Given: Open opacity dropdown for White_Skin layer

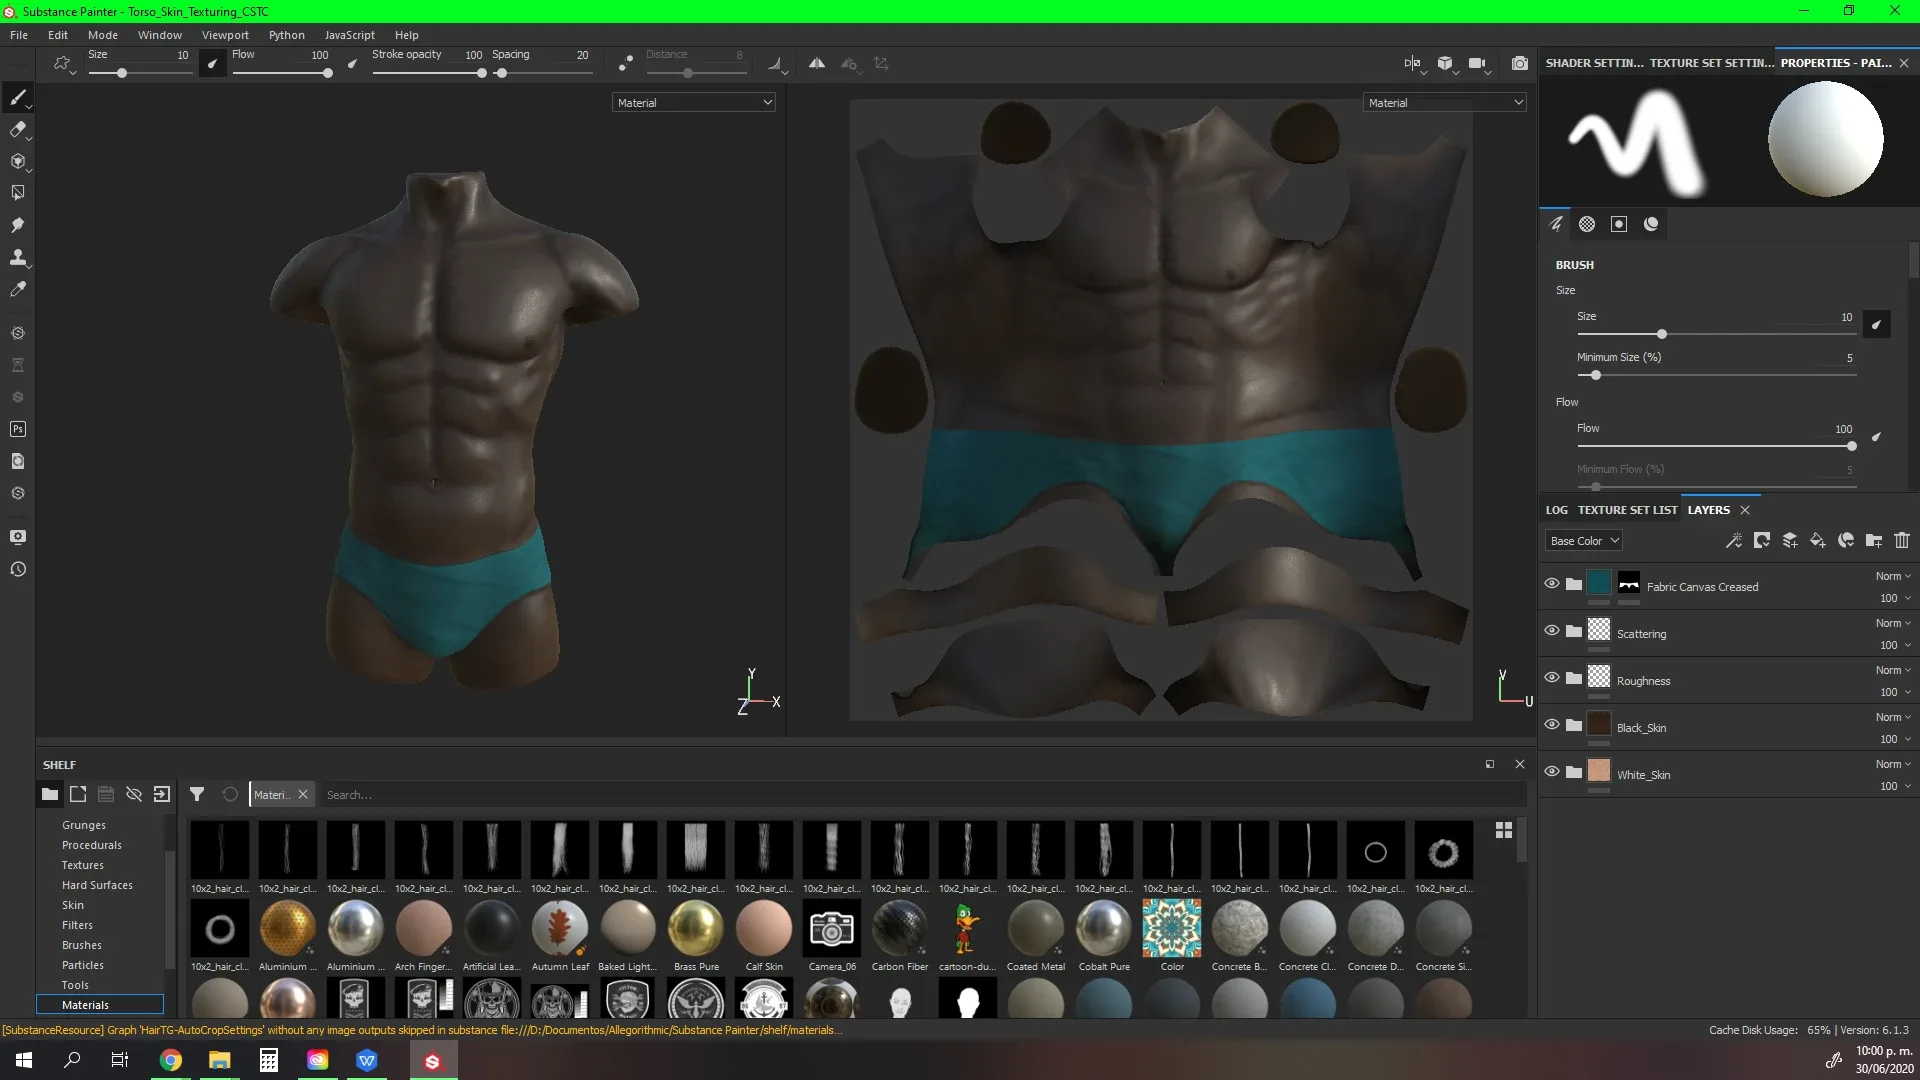Looking at the screenshot, I should point(1895,786).
